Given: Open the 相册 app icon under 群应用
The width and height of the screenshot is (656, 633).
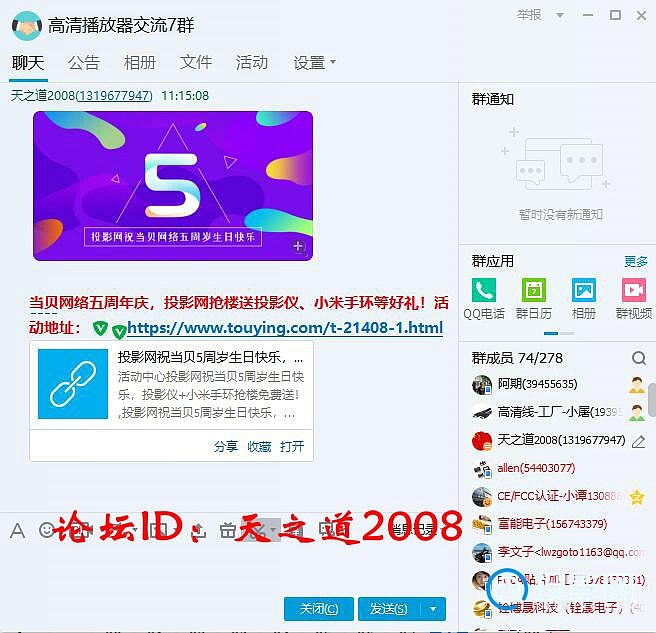Looking at the screenshot, I should point(584,290).
